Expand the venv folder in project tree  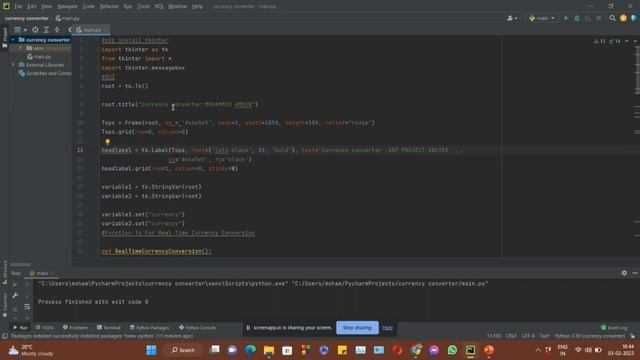(20, 48)
